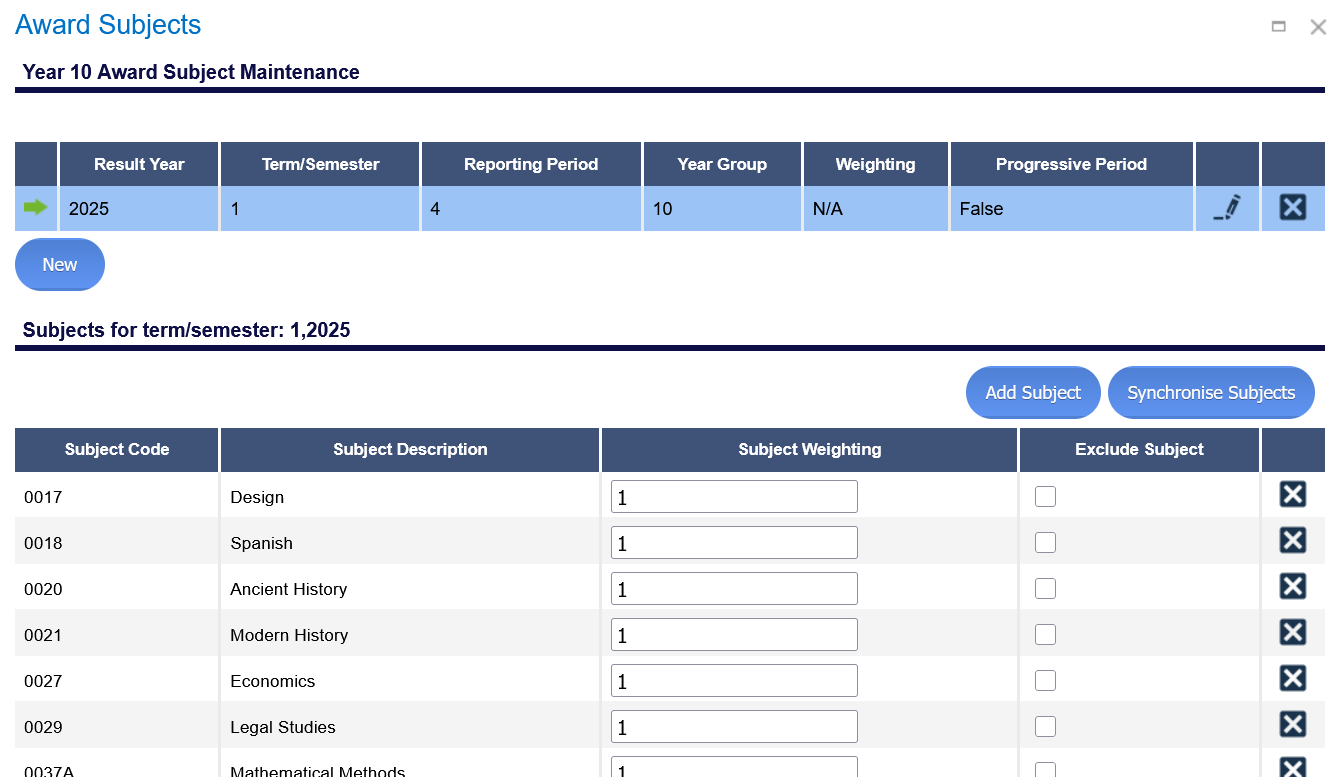The height and width of the screenshot is (777, 1334).
Task: Remove the Ancient History subject row
Action: tap(1293, 586)
